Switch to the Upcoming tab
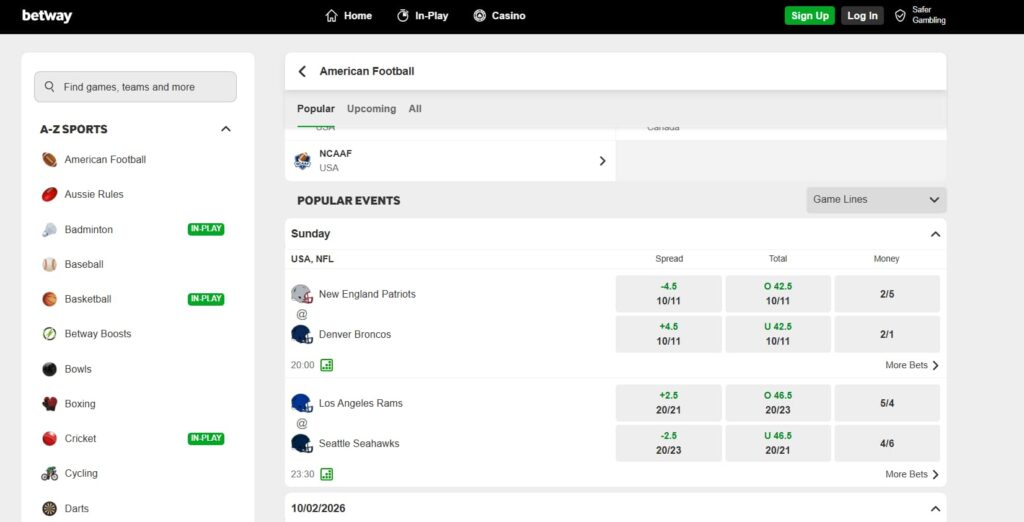The image size is (1024, 522). pos(372,109)
